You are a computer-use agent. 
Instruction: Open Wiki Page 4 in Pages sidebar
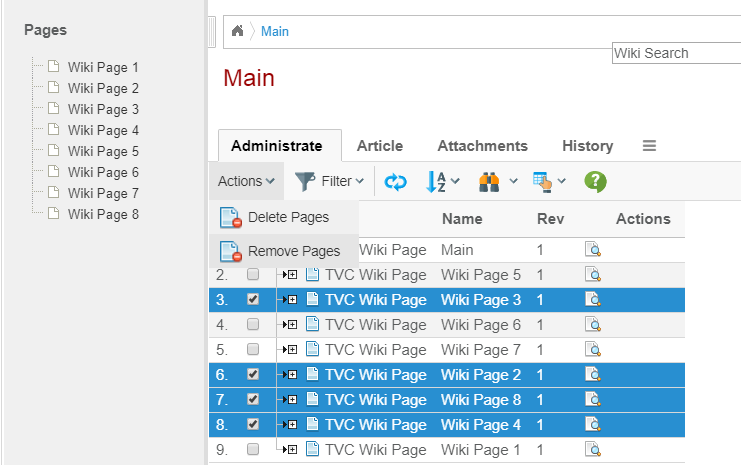point(103,130)
